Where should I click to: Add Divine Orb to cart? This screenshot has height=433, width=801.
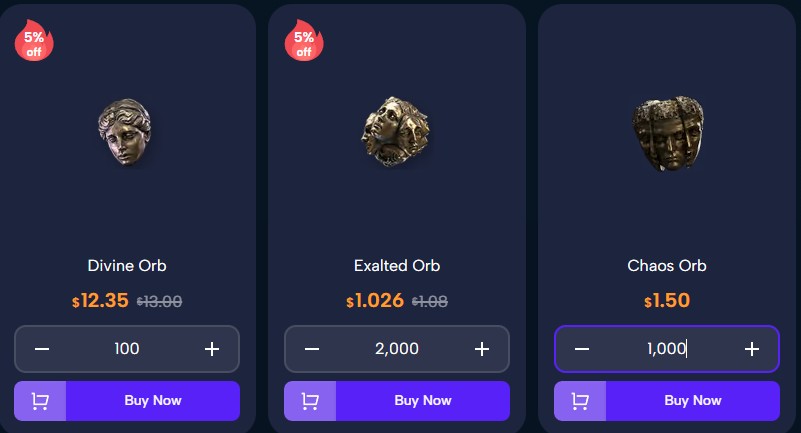[40, 401]
